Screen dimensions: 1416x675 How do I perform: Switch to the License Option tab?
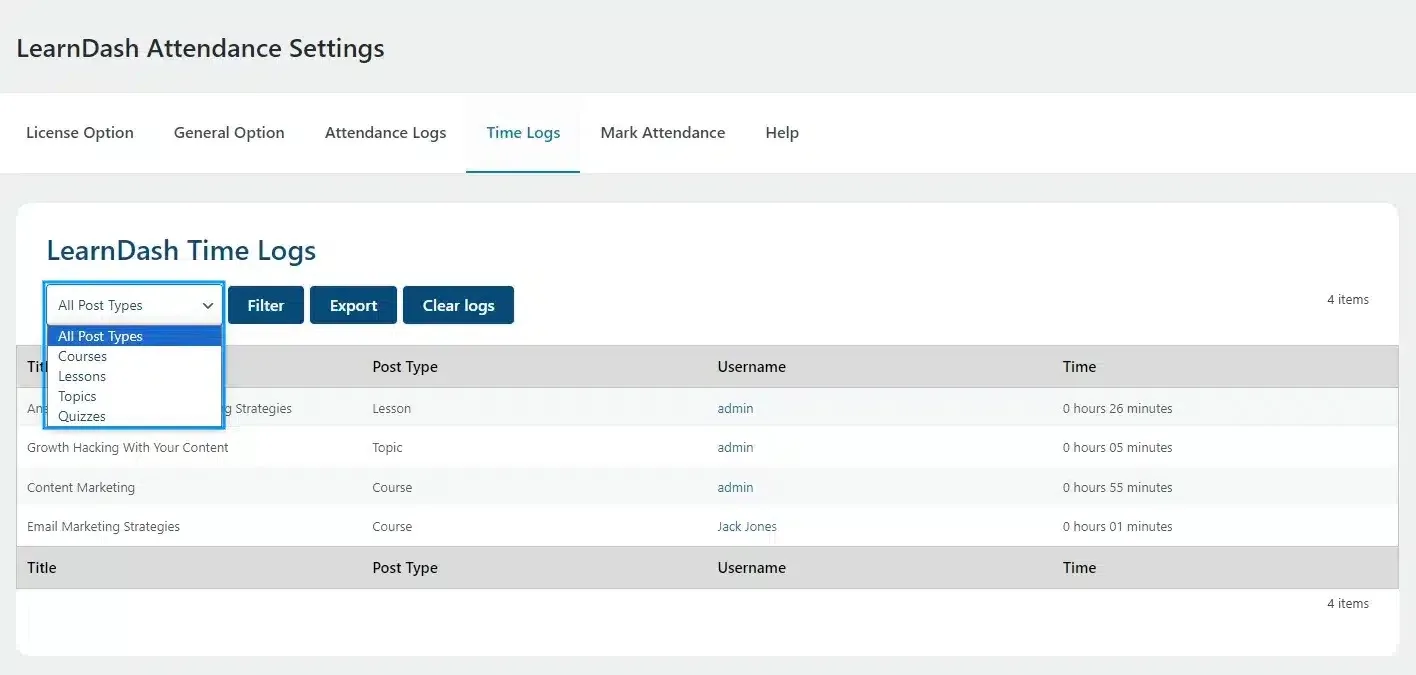pyautogui.click(x=80, y=132)
